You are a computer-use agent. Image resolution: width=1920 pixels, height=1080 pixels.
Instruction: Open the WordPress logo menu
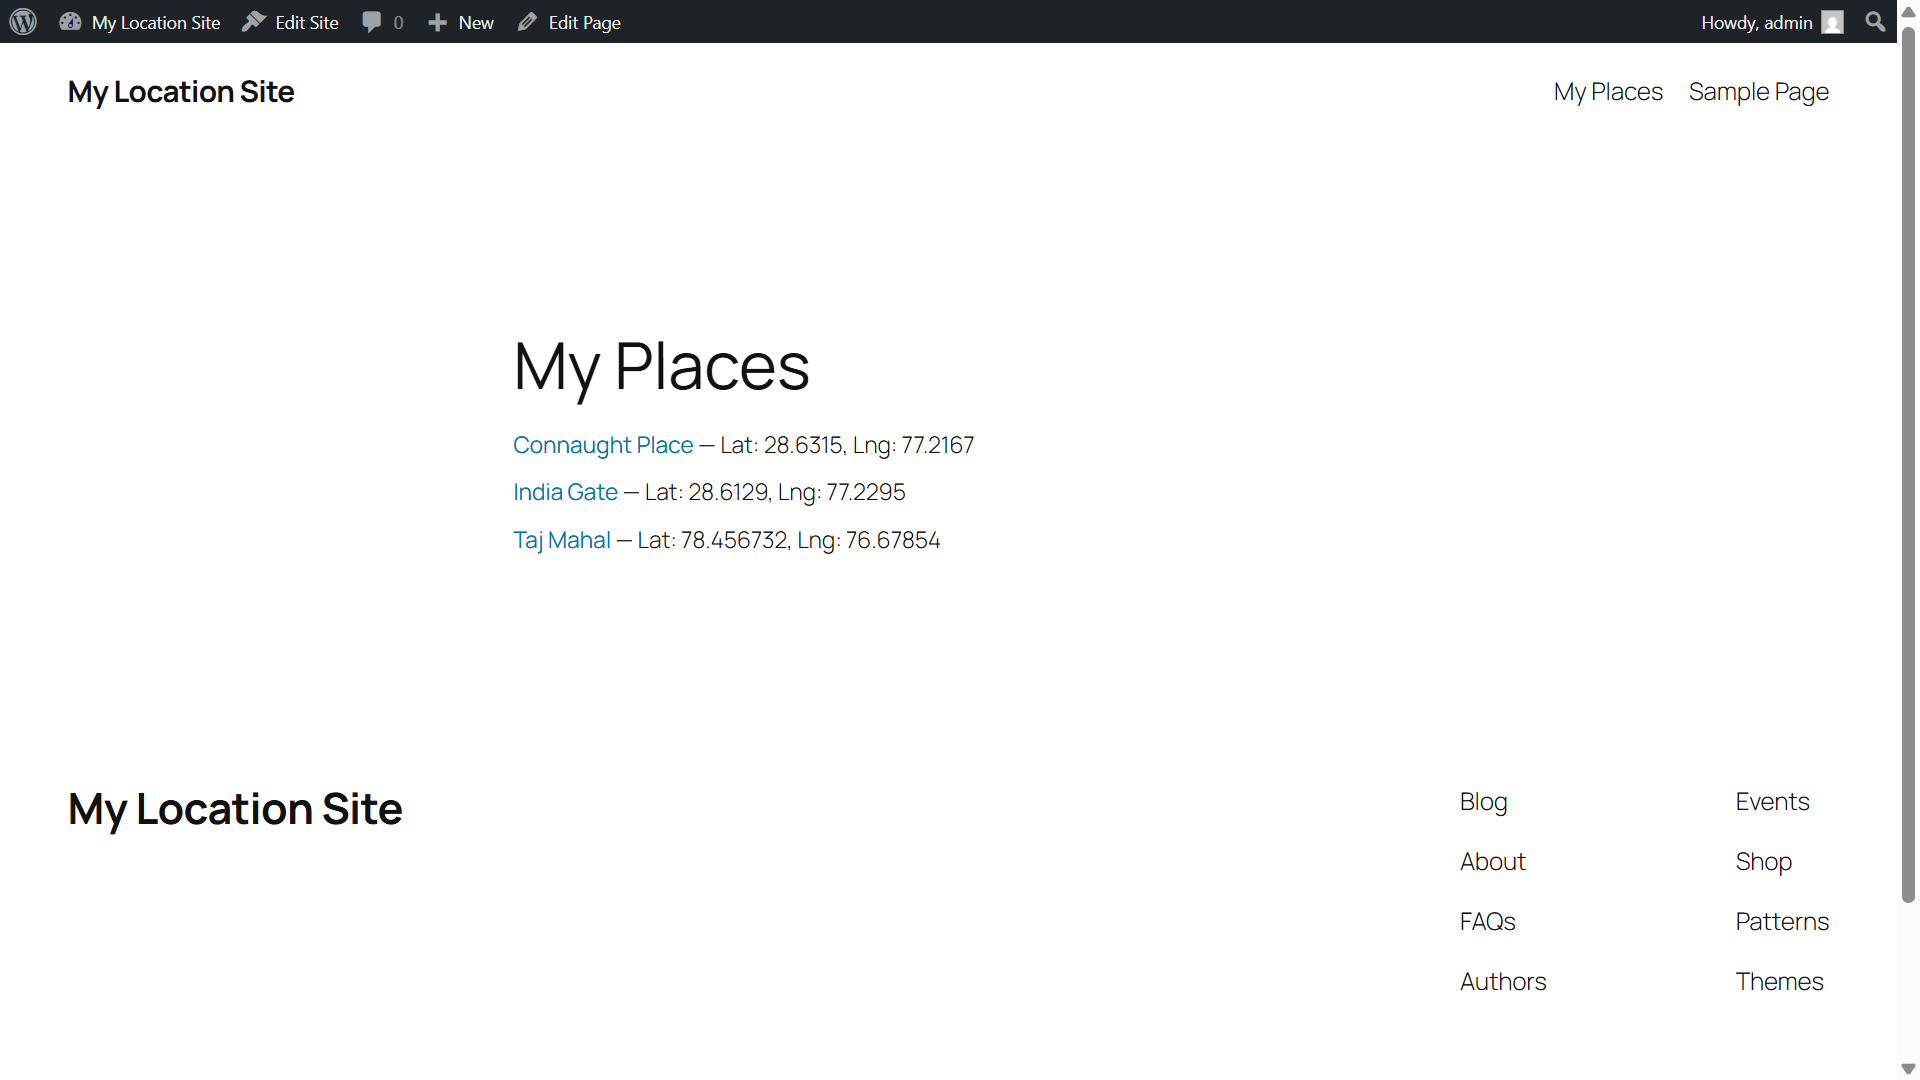[x=23, y=22]
